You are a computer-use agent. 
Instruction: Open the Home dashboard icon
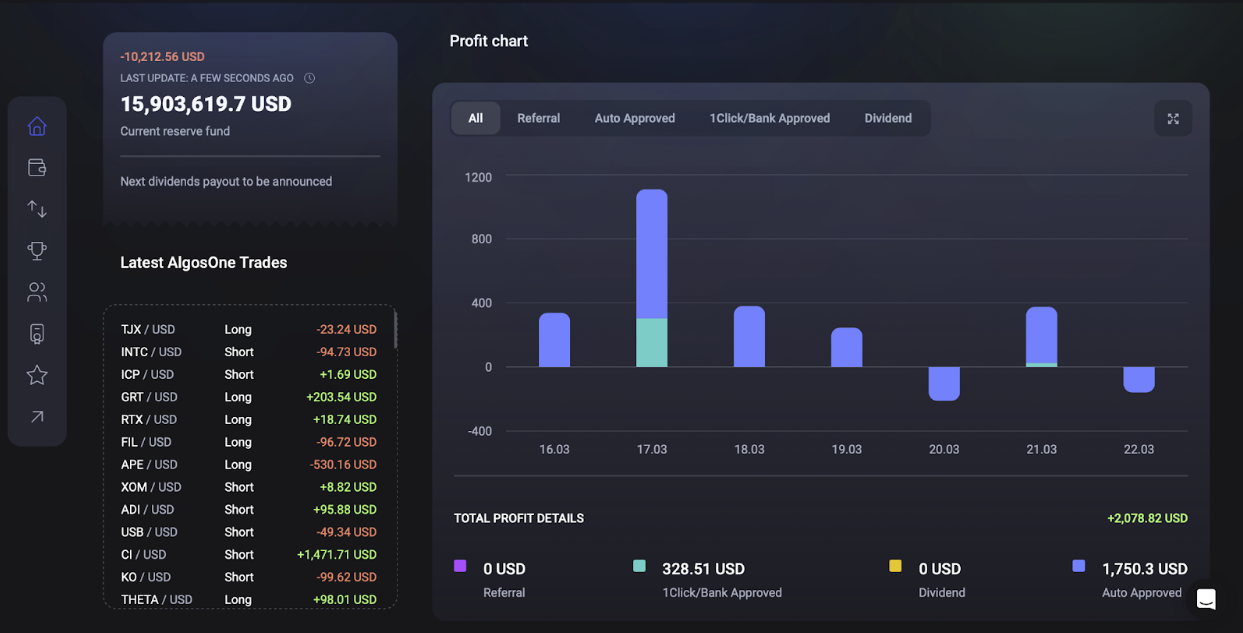coord(37,126)
